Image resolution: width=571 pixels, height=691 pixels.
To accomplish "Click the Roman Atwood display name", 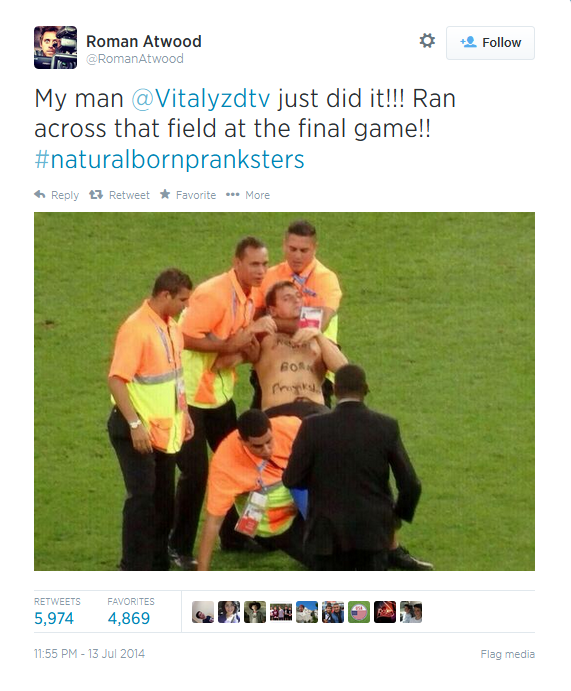I will pos(144,41).
